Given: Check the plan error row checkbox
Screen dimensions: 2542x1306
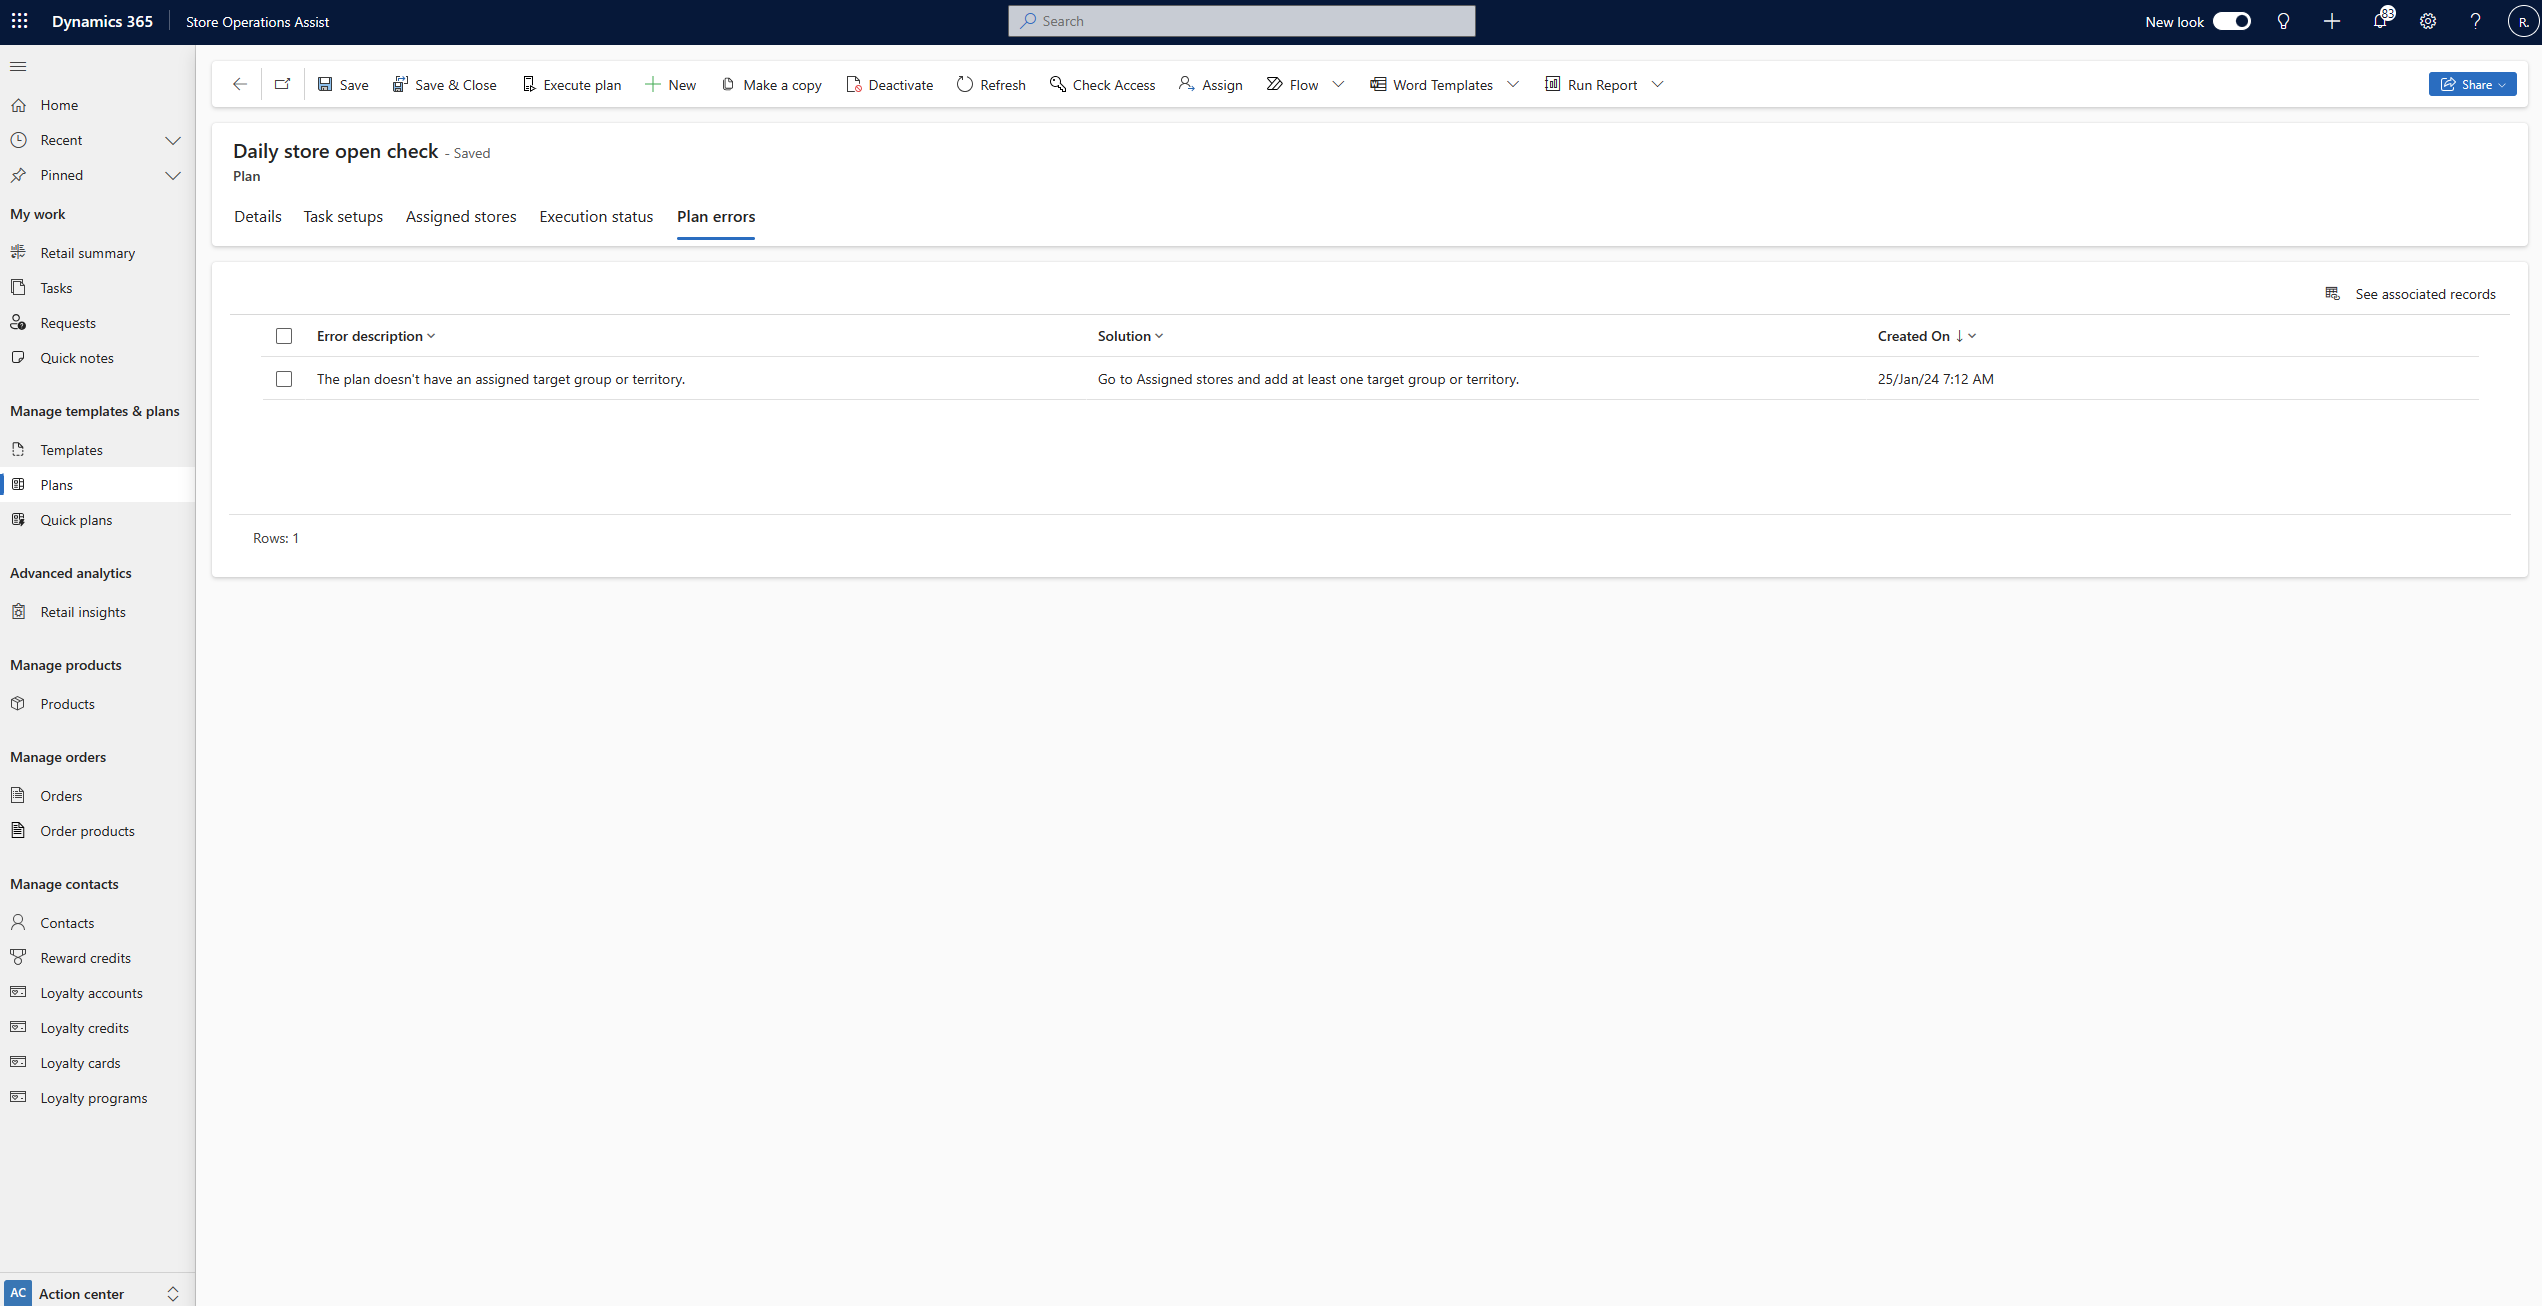Looking at the screenshot, I should pos(283,378).
